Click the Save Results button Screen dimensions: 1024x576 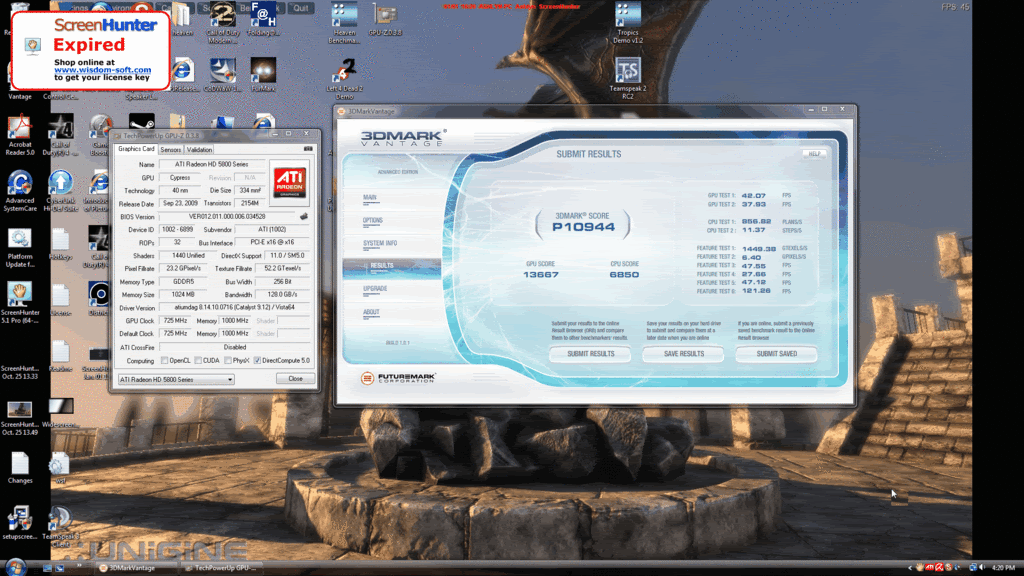(683, 354)
